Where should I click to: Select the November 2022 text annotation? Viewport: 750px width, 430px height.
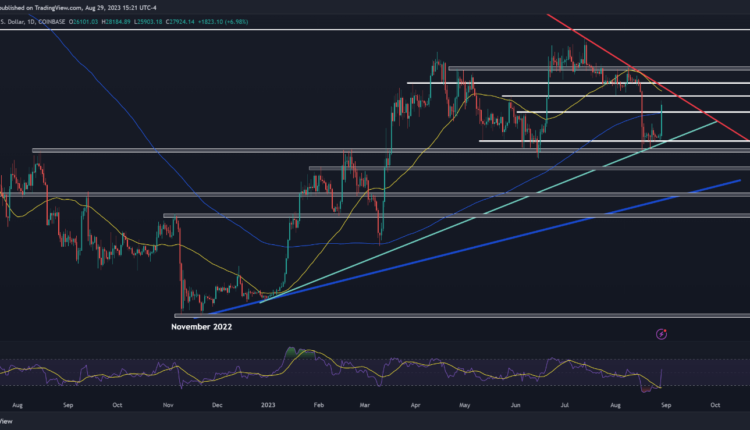coord(203,326)
